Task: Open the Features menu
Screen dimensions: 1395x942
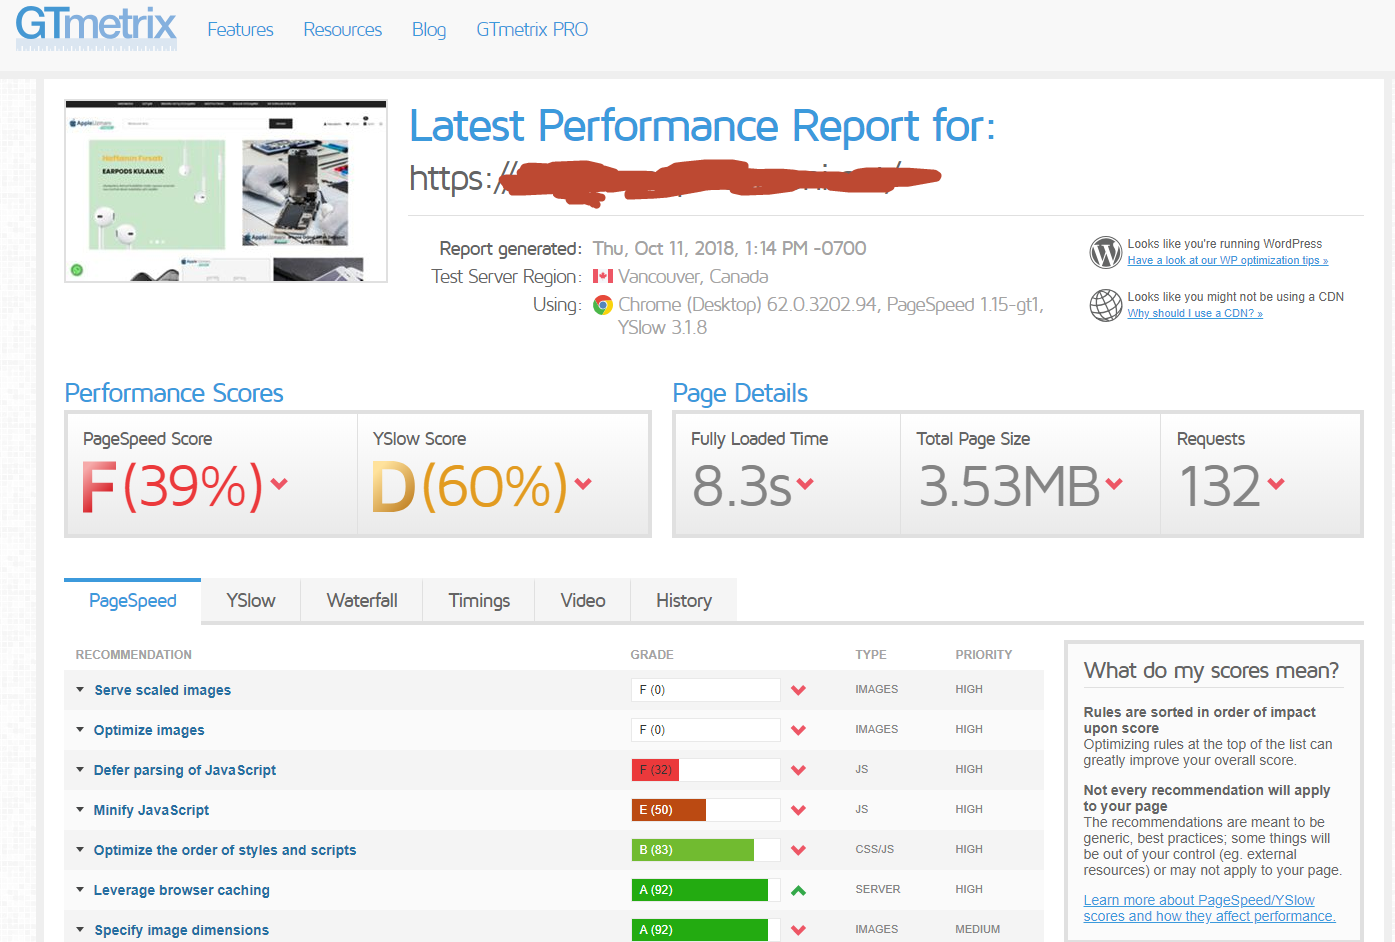Action: point(240,30)
